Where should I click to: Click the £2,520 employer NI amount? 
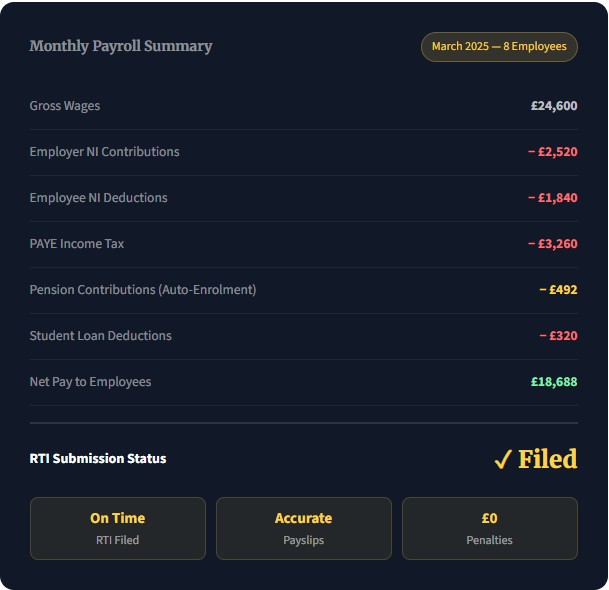552,152
